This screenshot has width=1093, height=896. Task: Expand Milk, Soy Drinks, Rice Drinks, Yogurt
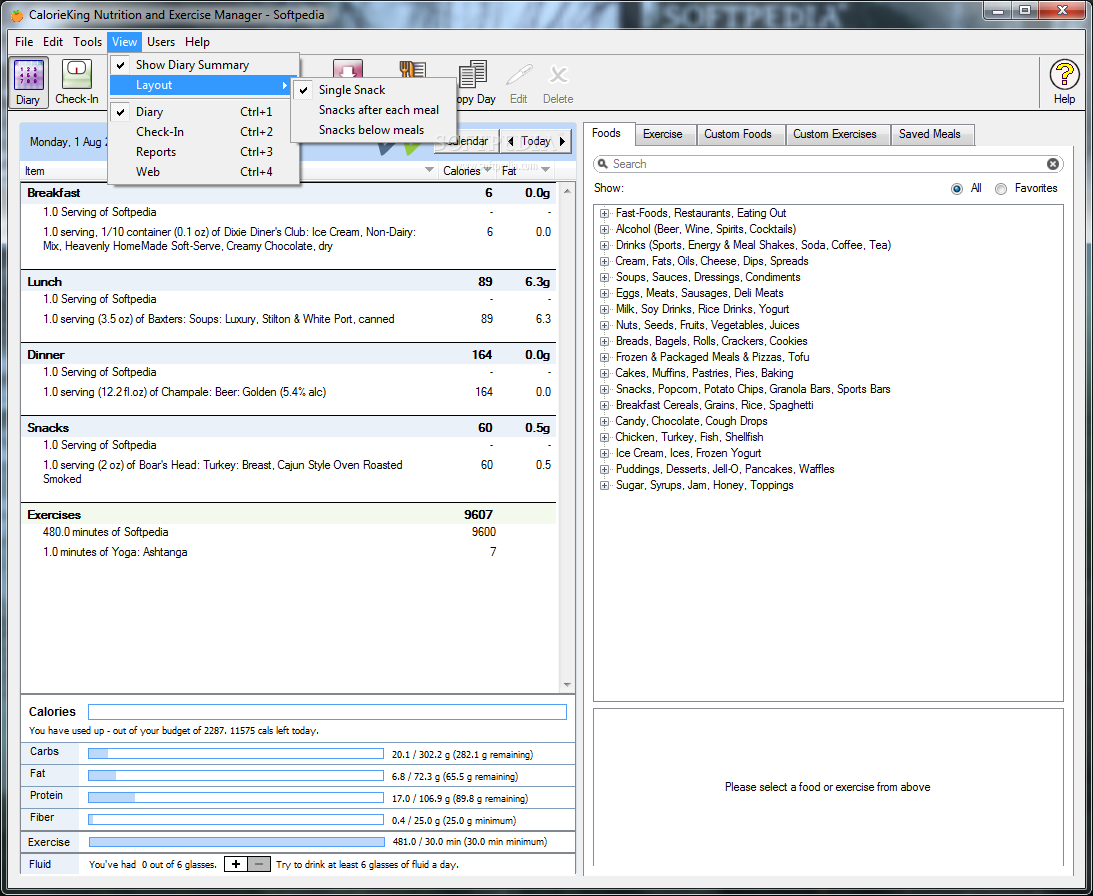(604, 310)
